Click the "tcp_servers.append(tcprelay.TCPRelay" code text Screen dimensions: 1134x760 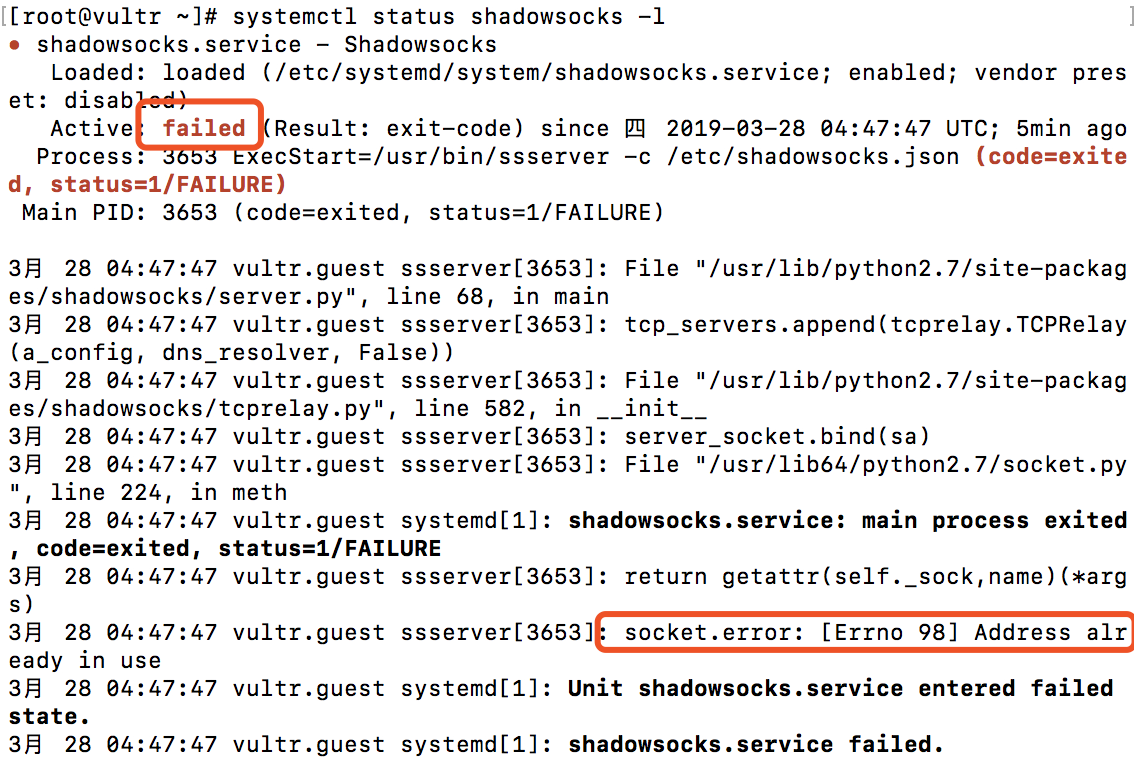point(875,324)
